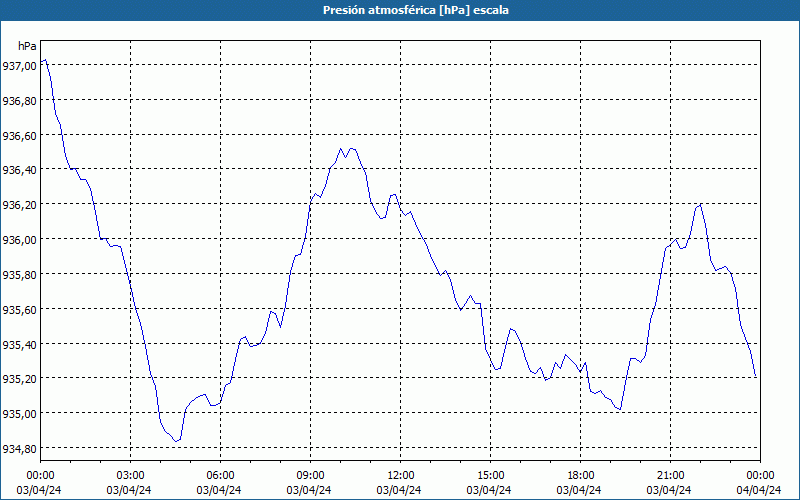Select the 936,20 pressure axis label
This screenshot has height=500, width=800.
click(19, 205)
